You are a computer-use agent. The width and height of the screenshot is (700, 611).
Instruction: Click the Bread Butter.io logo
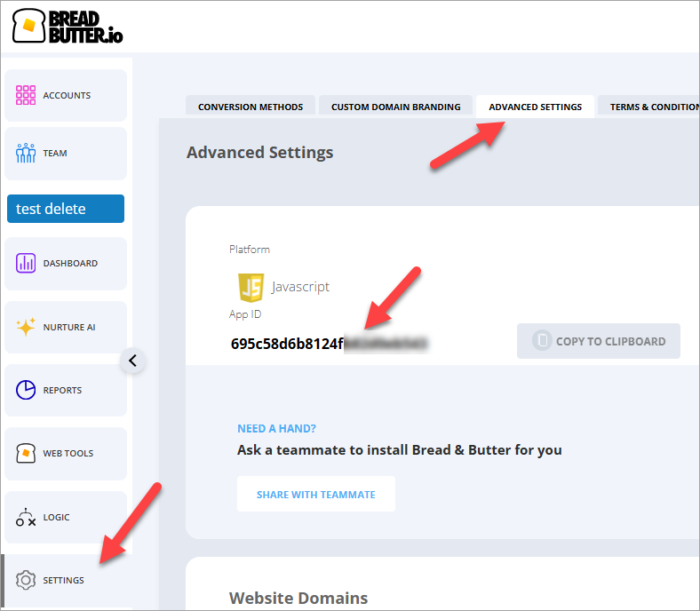coord(67,26)
